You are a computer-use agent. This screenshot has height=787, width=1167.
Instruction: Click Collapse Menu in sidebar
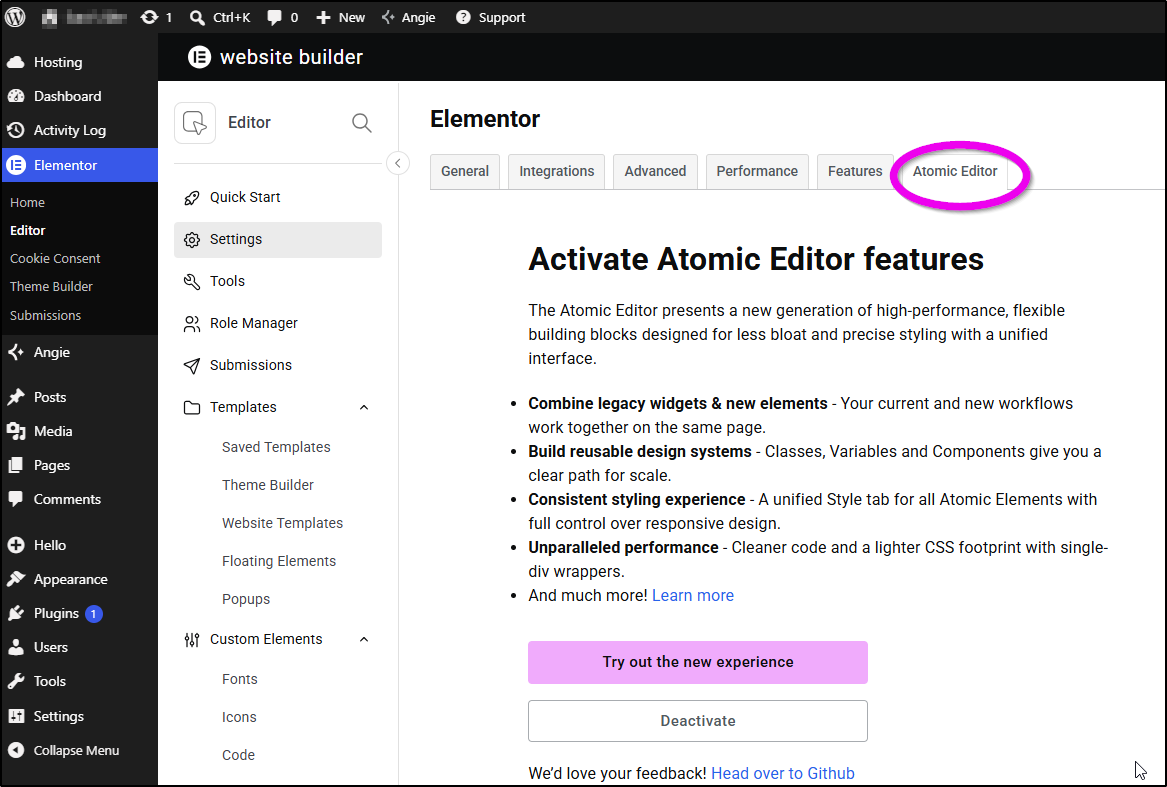79,751
